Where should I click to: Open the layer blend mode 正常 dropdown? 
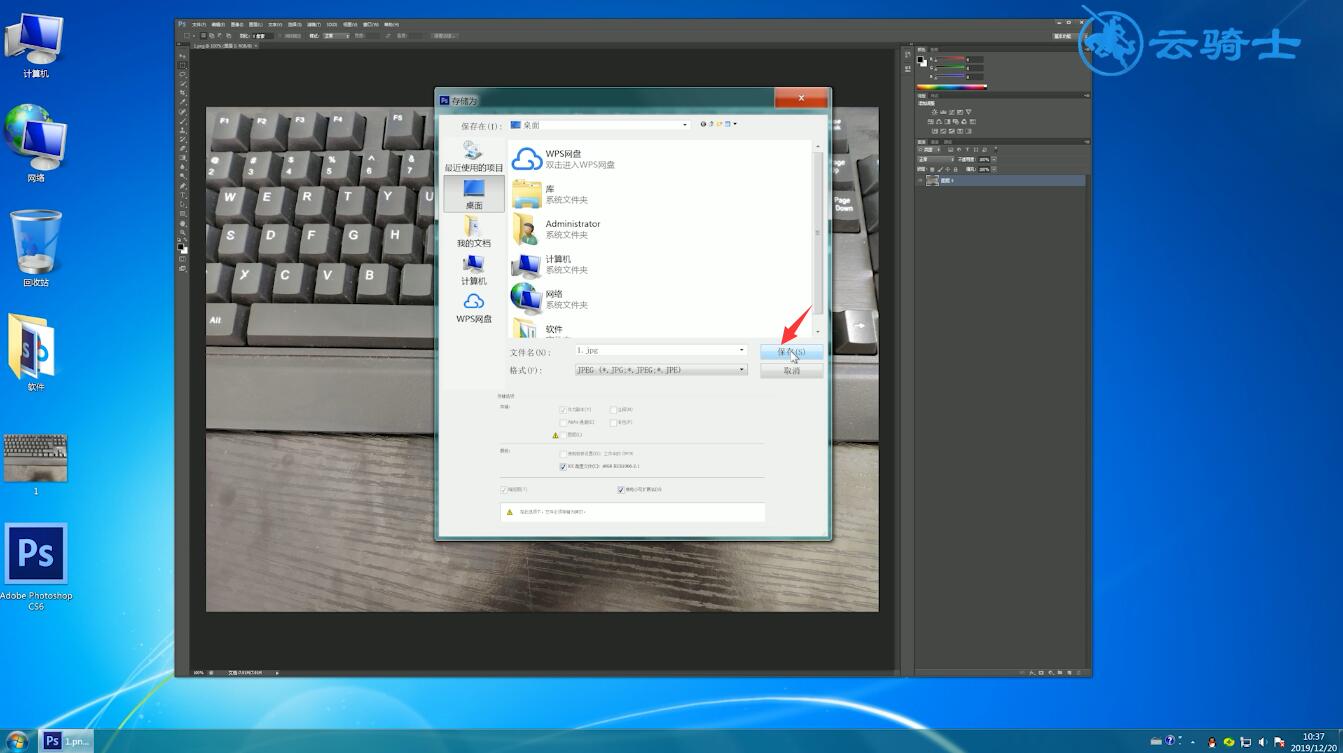[x=936, y=160]
